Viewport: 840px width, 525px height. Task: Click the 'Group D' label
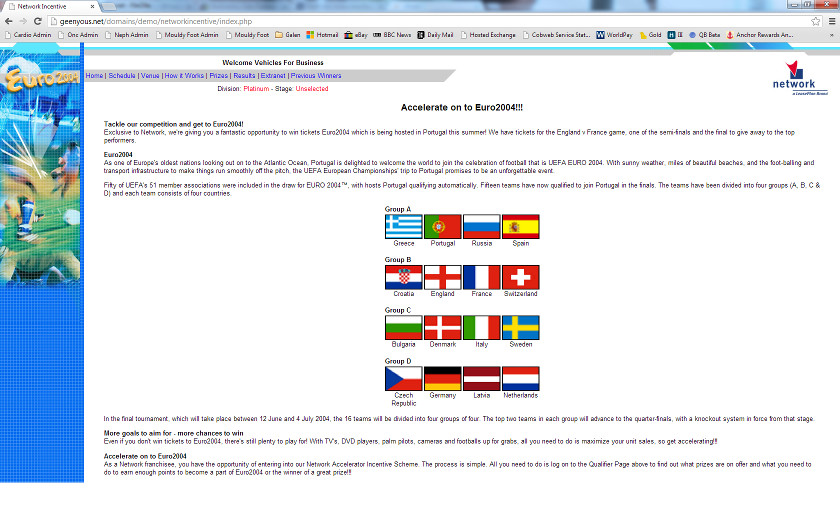pos(398,361)
